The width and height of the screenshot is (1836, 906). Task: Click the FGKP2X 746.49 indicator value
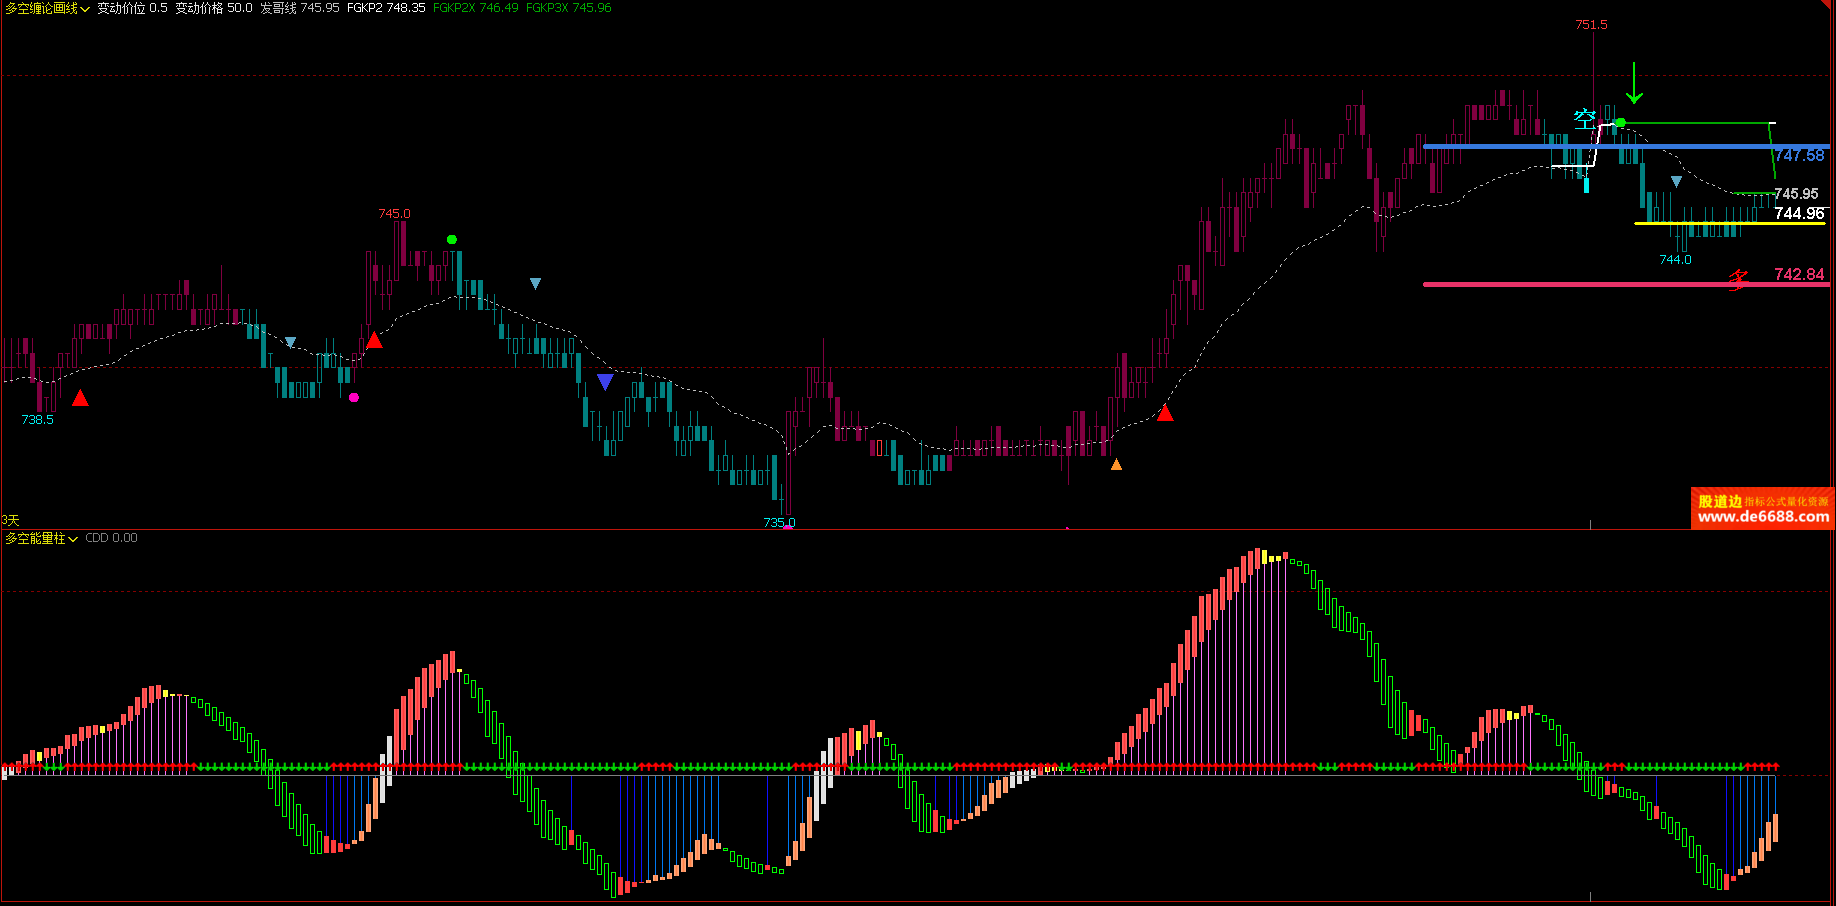[x=475, y=8]
